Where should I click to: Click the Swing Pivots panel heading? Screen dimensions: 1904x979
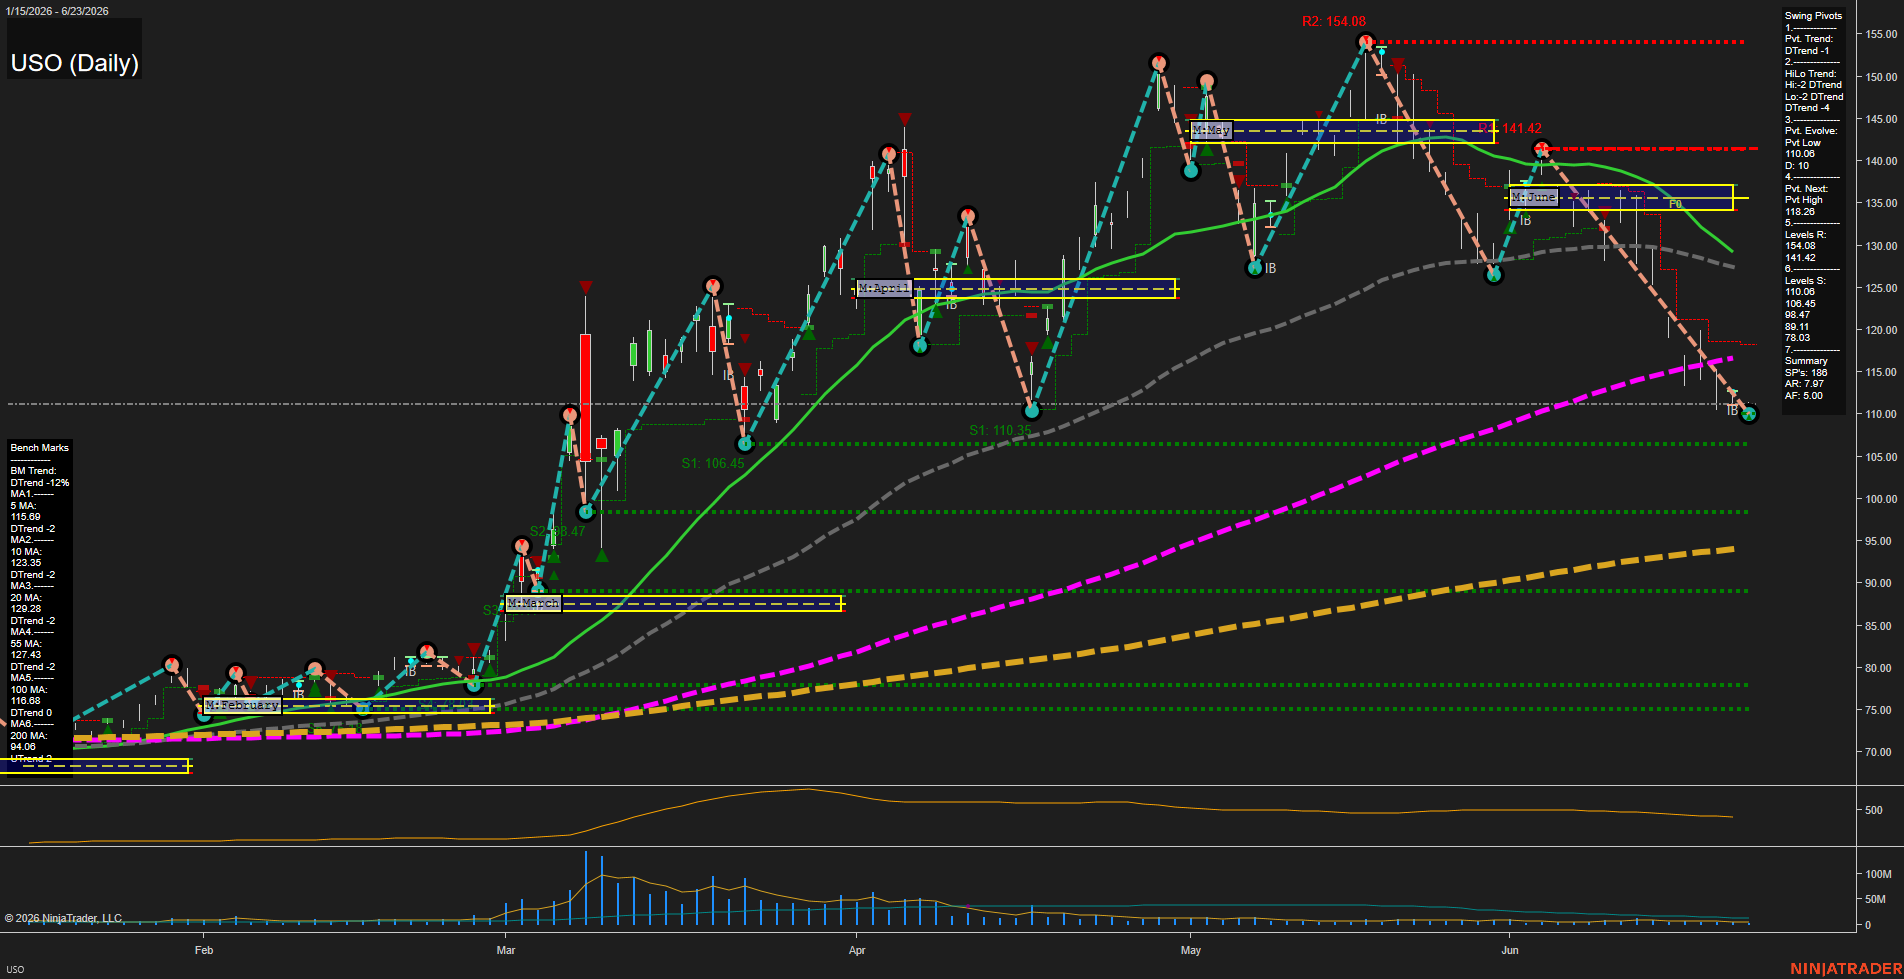click(1813, 16)
